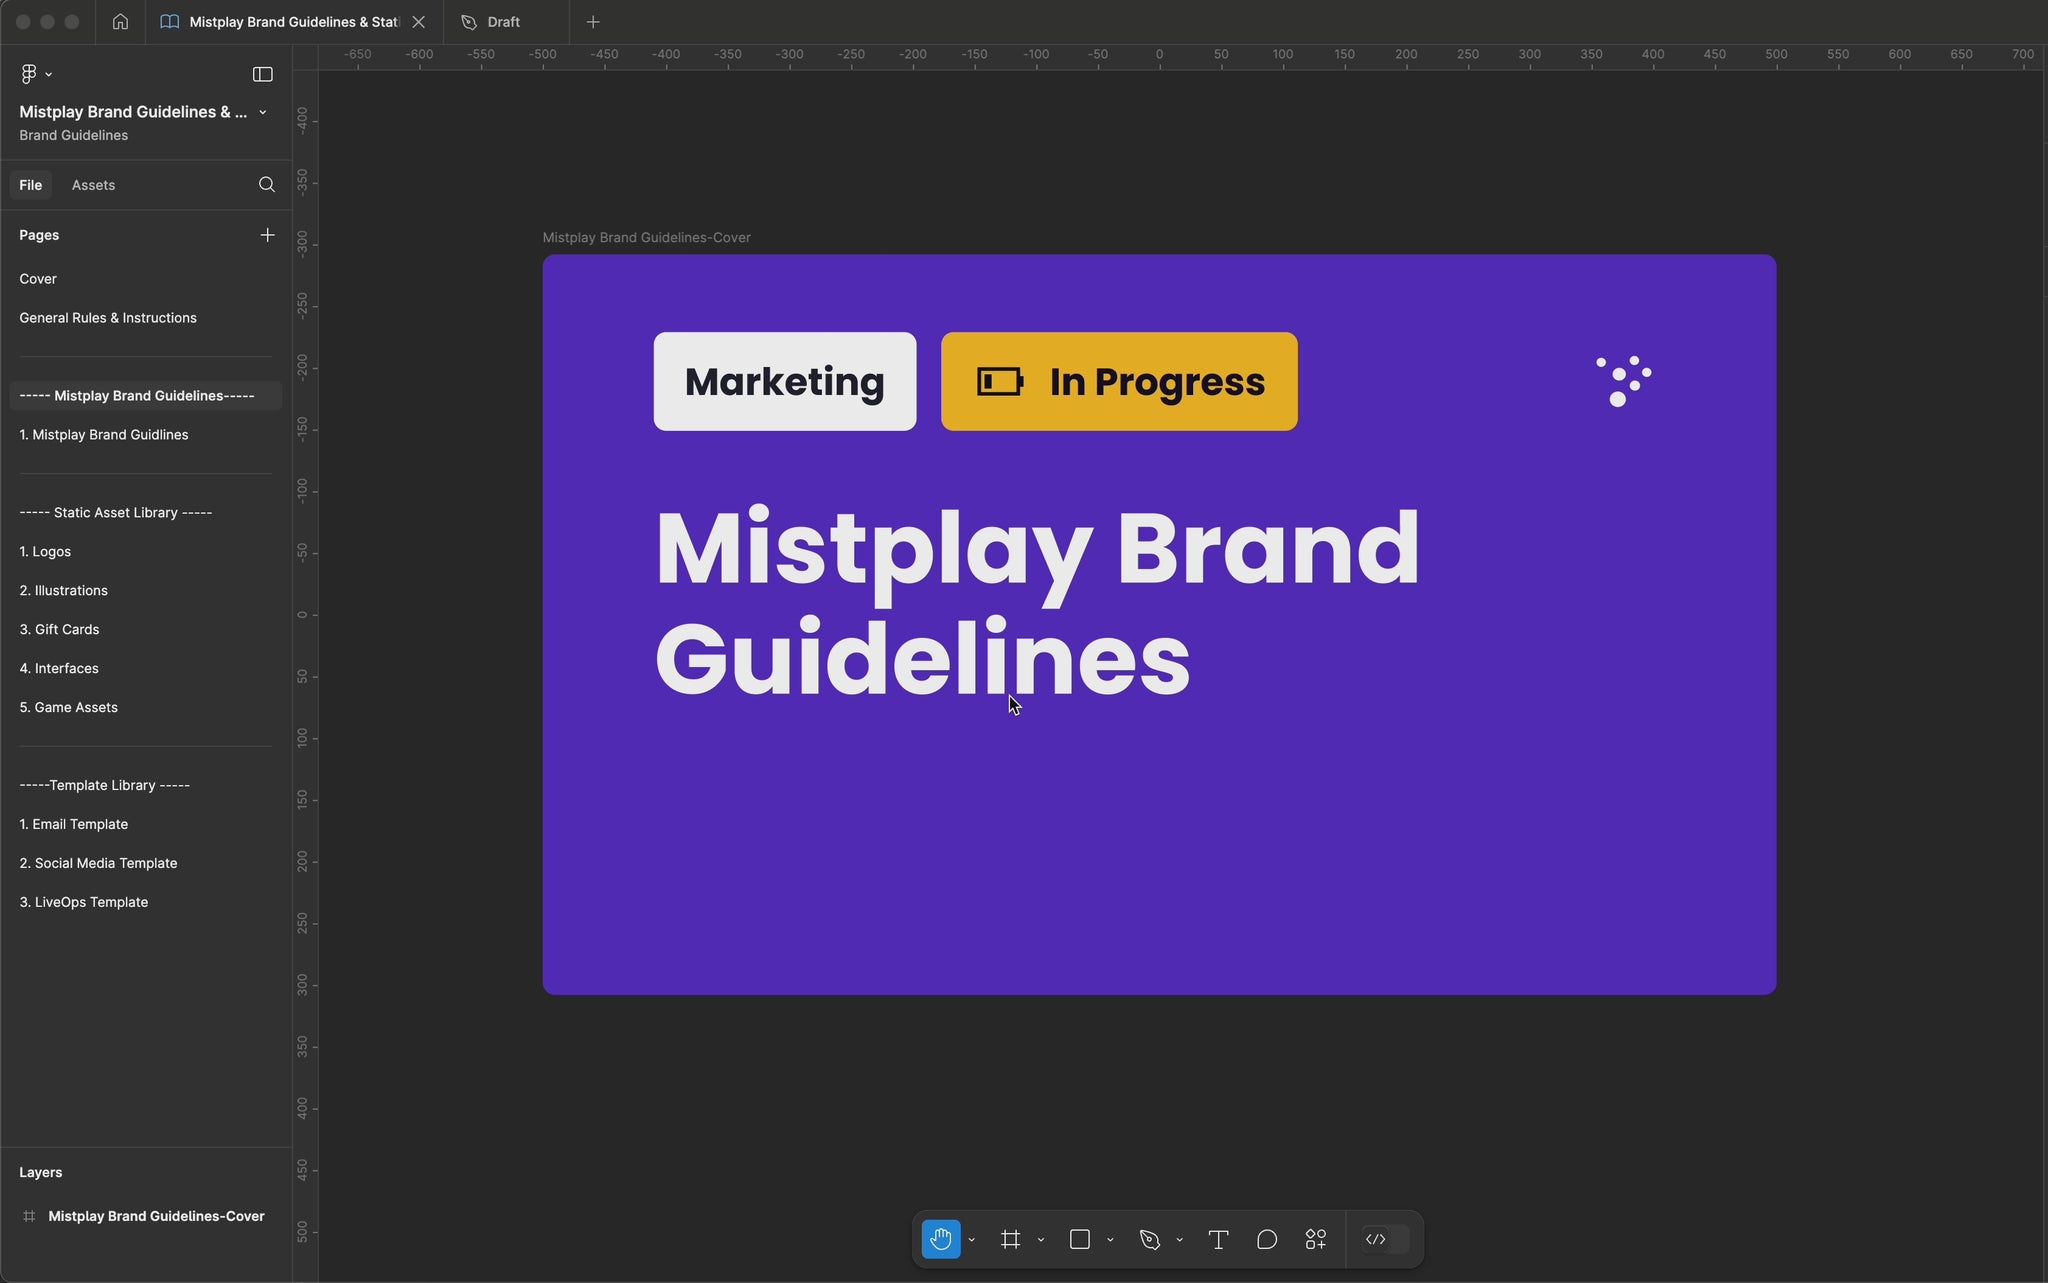2048x1283 pixels.
Task: Select the Text tool
Action: 1218,1239
